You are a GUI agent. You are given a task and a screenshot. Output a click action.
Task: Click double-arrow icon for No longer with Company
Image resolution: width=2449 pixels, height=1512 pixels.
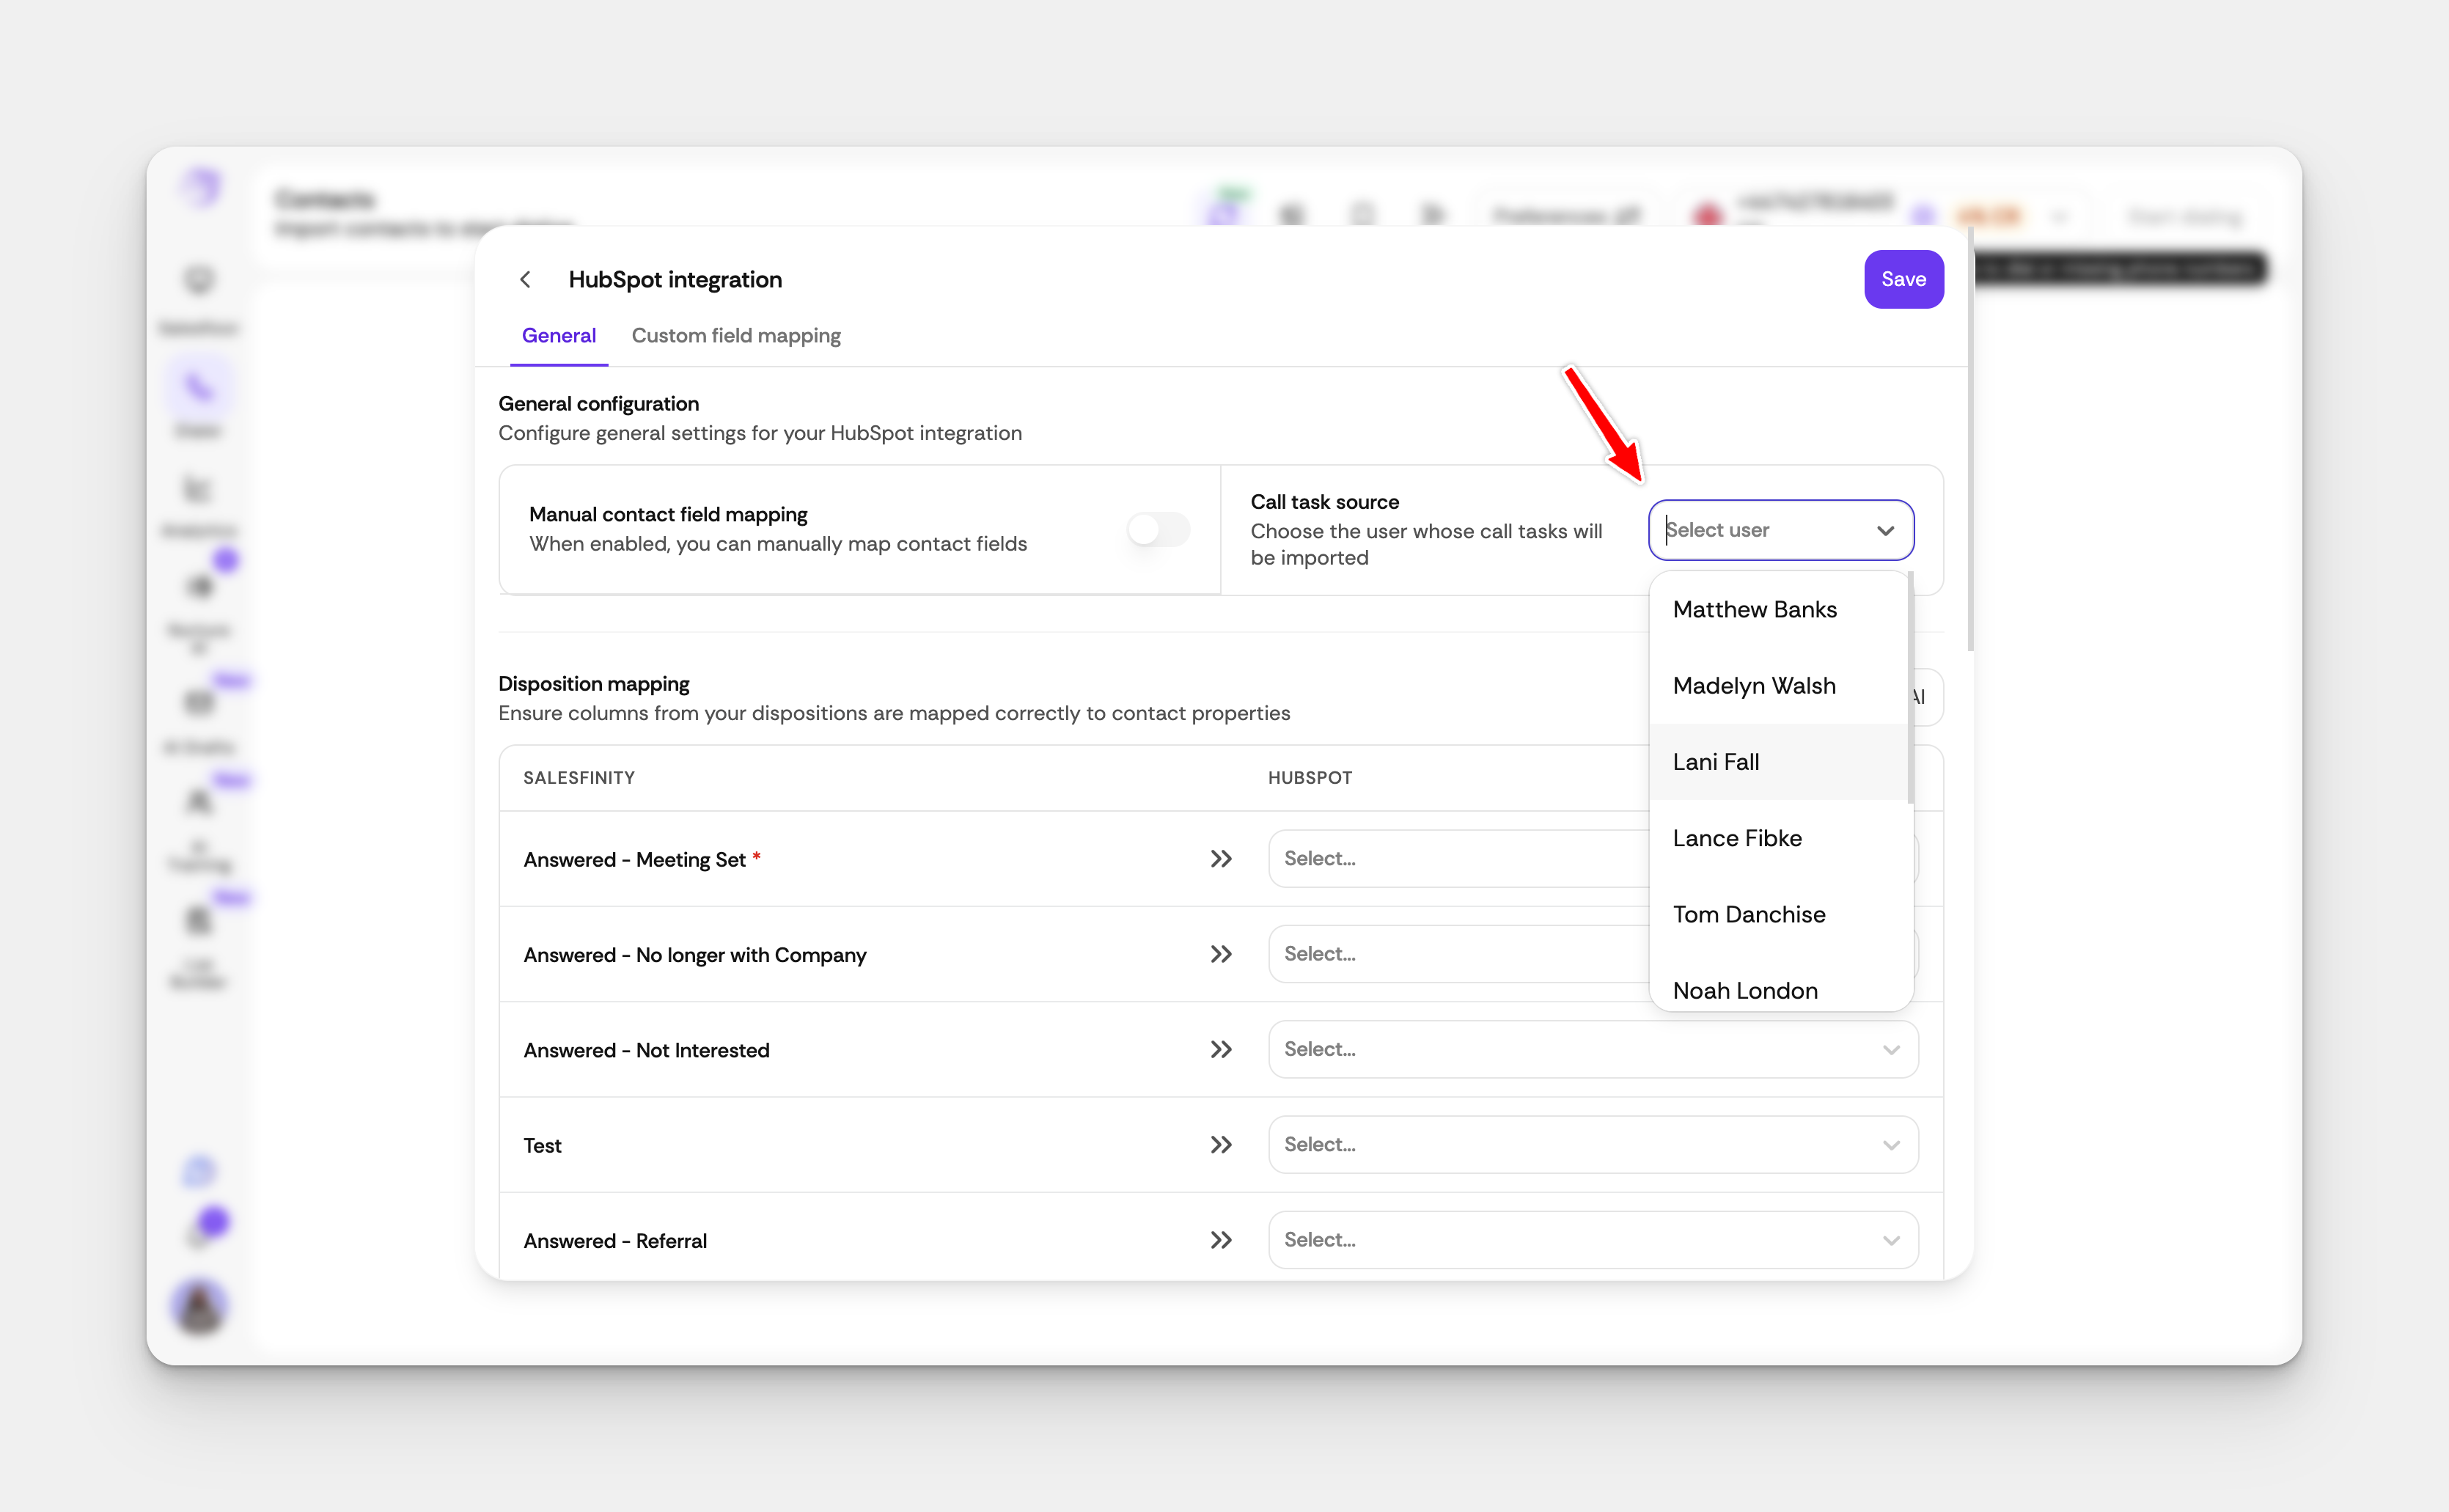coord(1220,954)
